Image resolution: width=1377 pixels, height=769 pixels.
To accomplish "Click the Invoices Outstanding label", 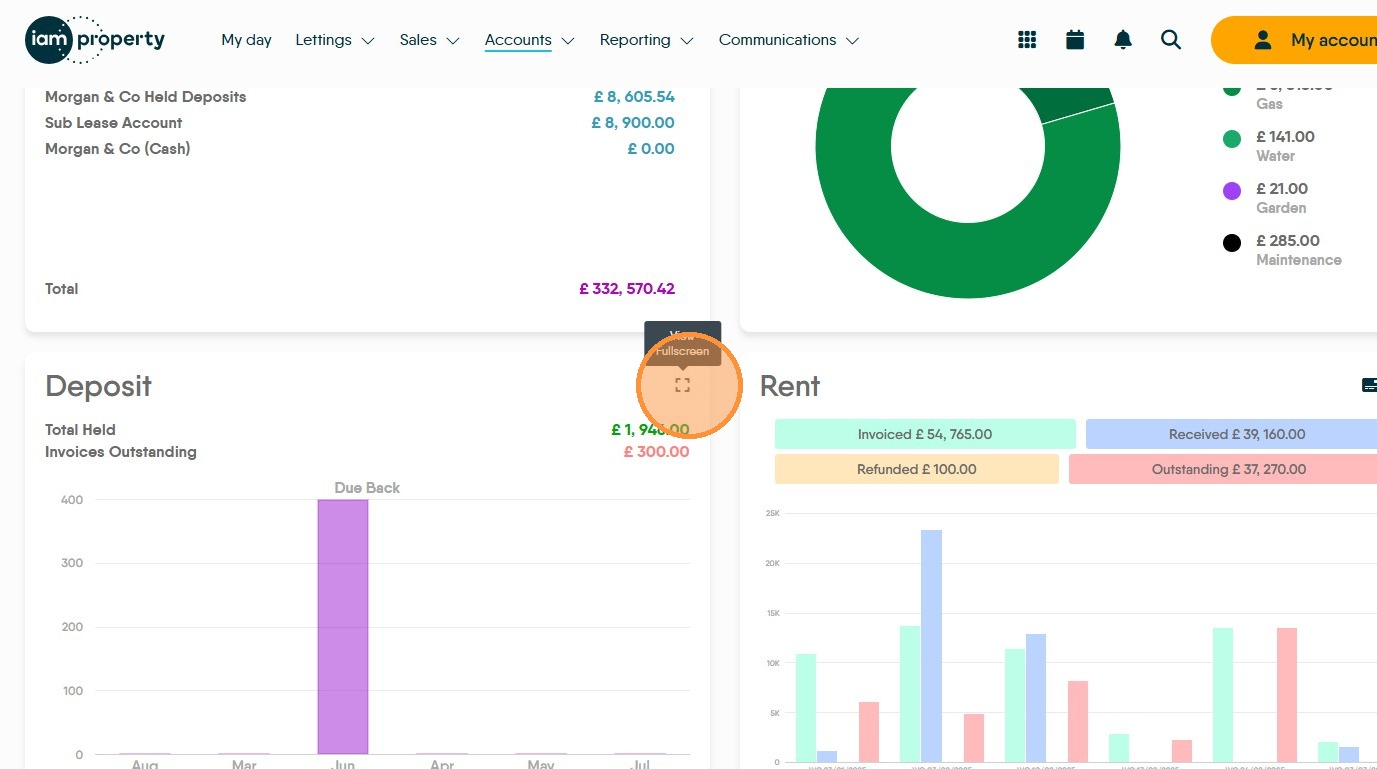I will coord(121,452).
